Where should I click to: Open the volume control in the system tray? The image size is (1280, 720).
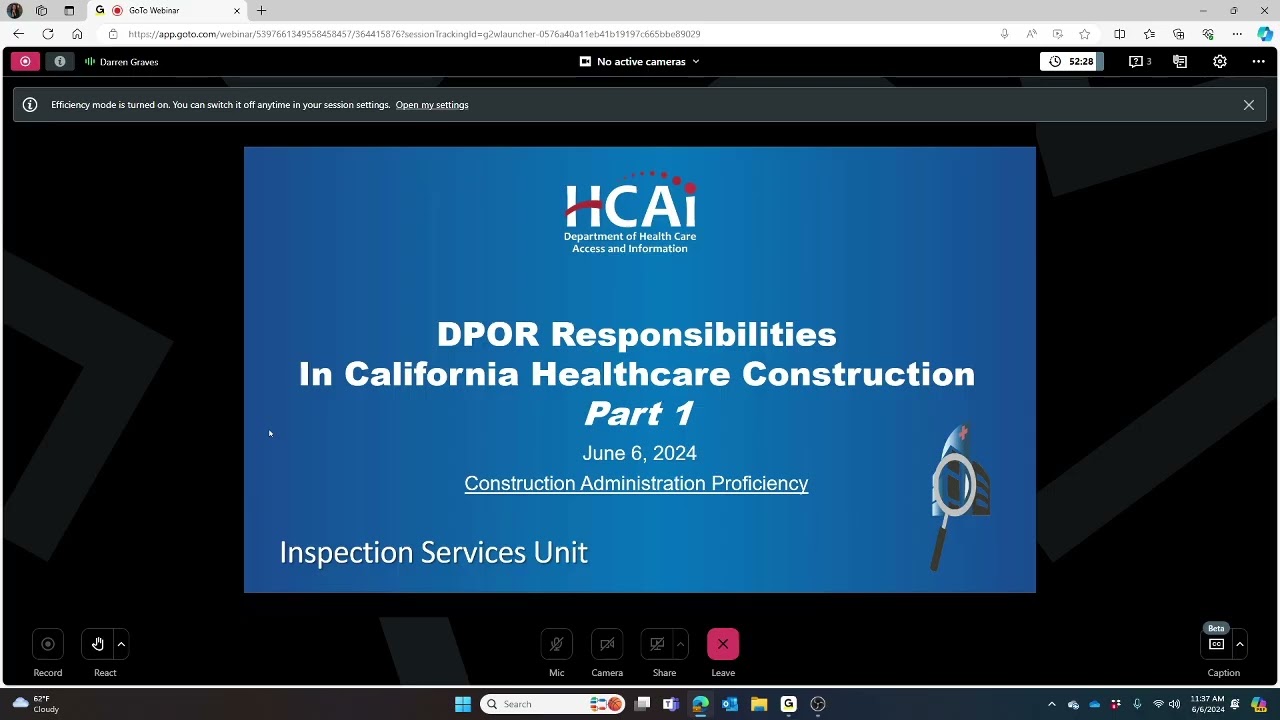(1174, 704)
